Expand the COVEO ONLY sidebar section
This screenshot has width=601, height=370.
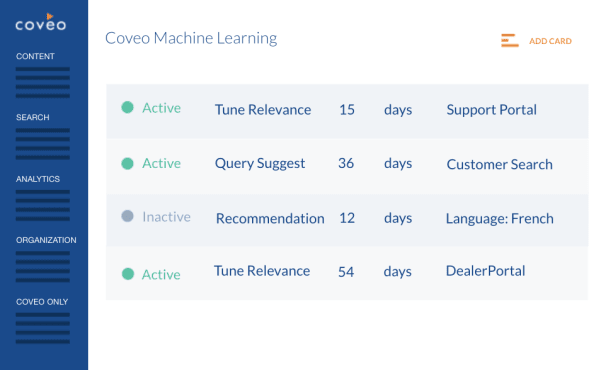[42, 302]
